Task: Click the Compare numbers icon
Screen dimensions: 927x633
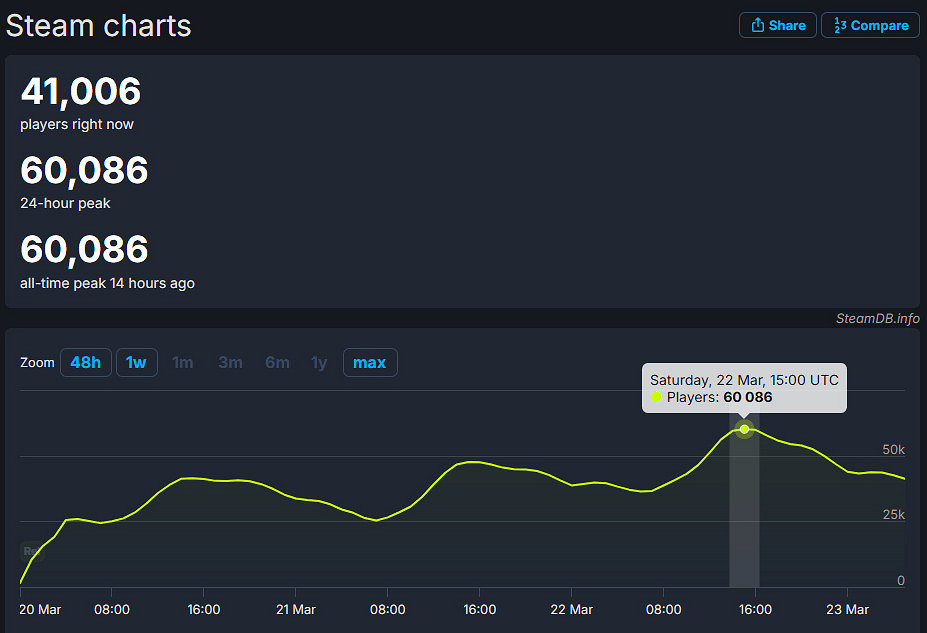Action: [x=841, y=25]
